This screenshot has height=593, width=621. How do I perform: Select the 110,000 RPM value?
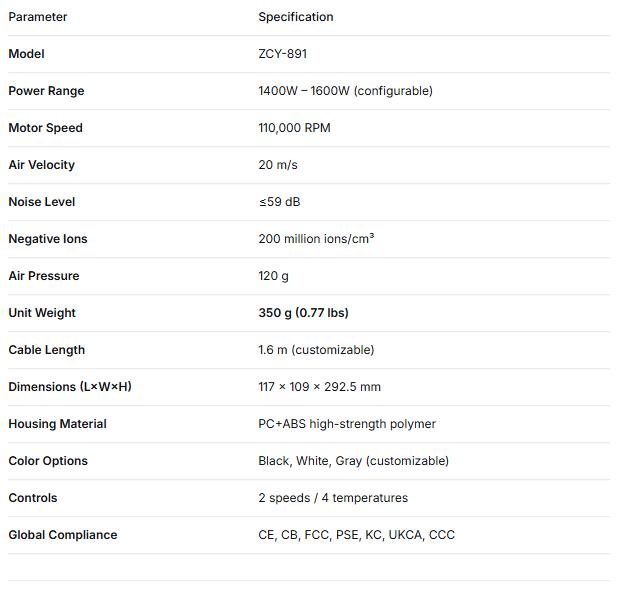294,128
